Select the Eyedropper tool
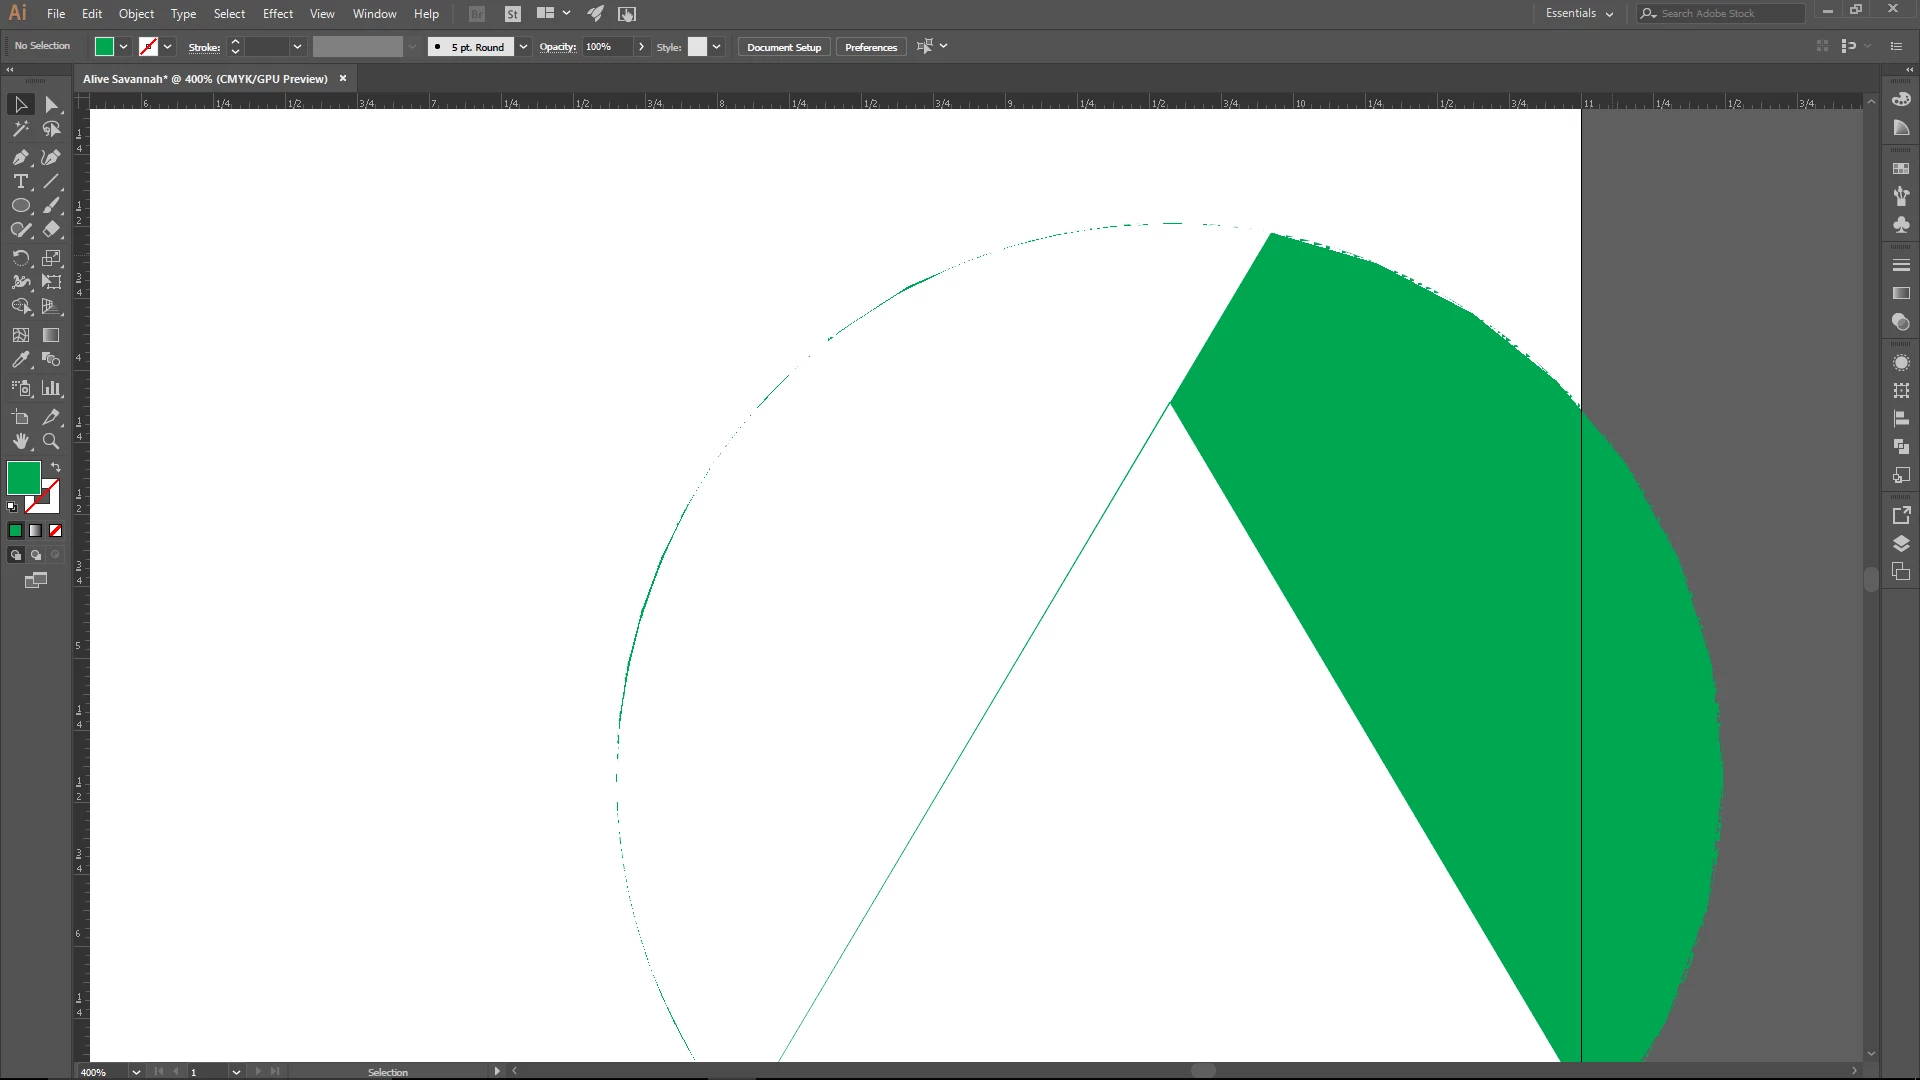The image size is (1920, 1080). (20, 360)
